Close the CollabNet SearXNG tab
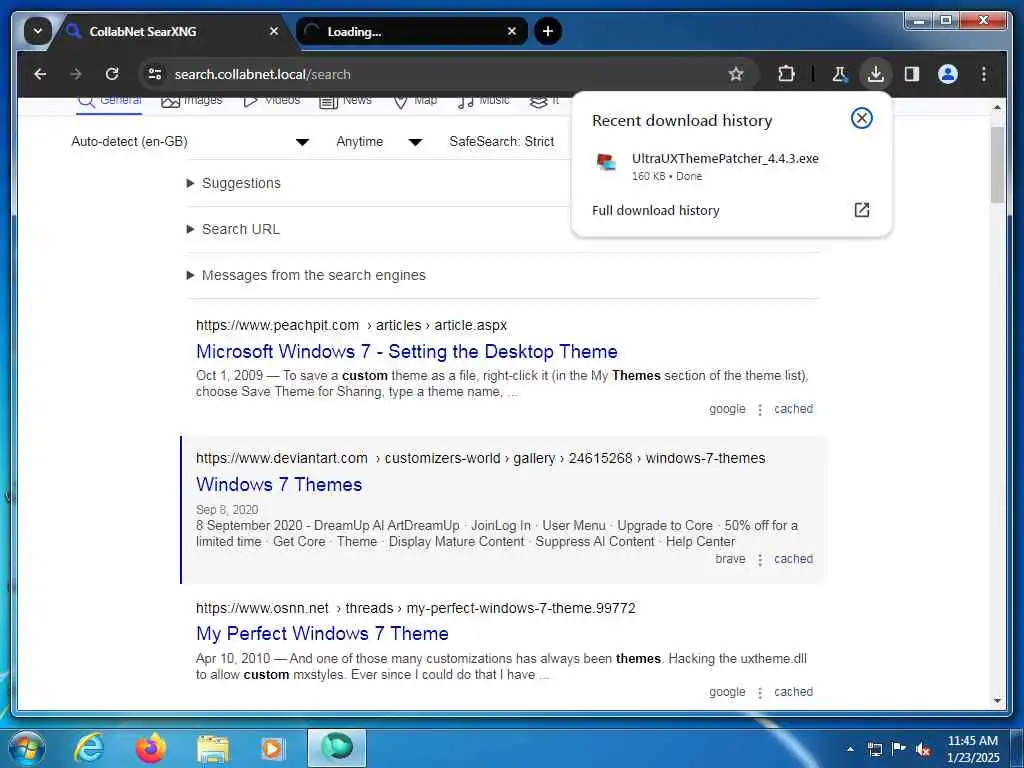This screenshot has height=768, width=1024. click(x=274, y=31)
